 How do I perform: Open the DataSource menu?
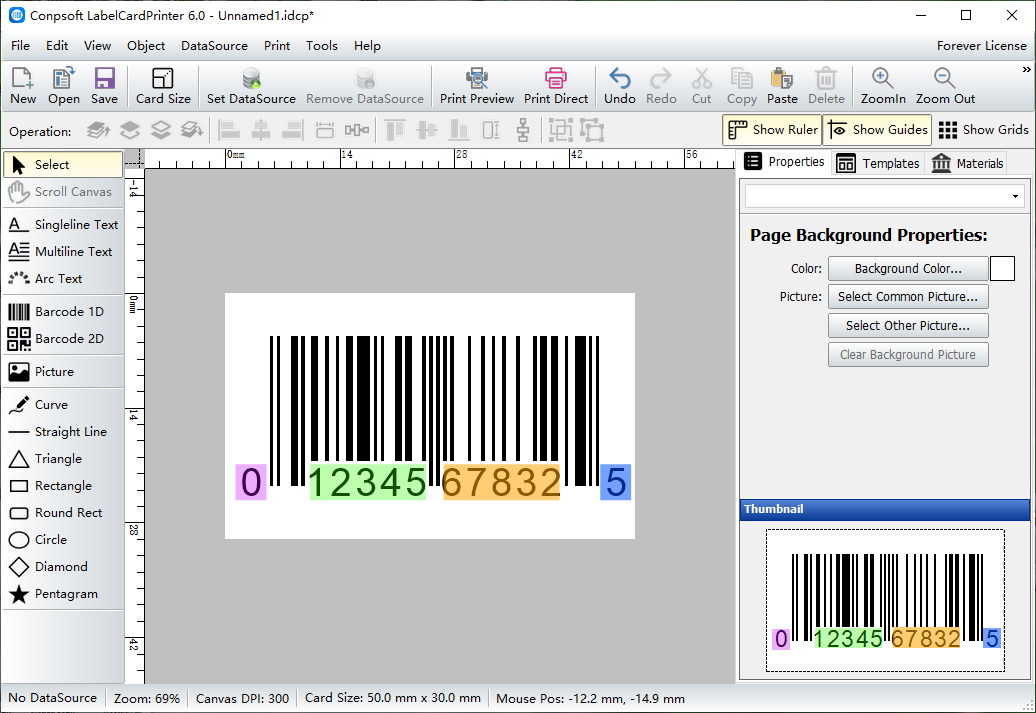tap(214, 46)
